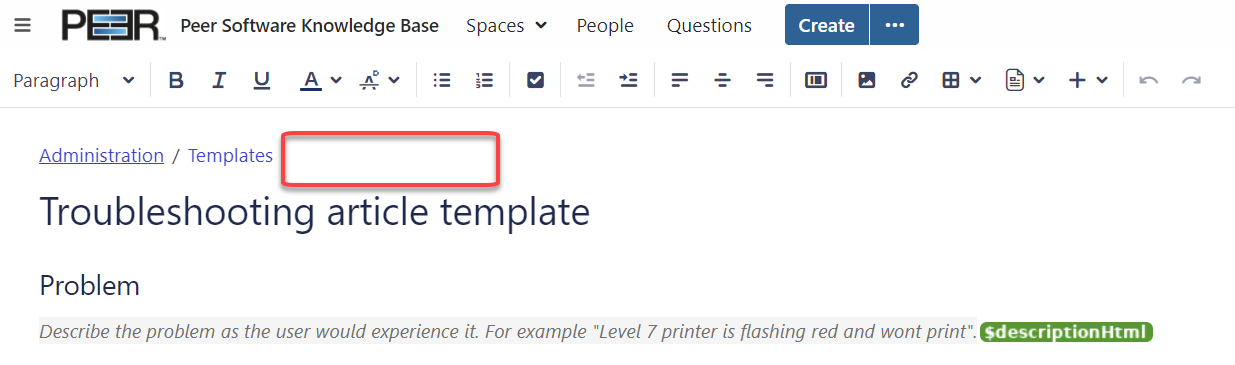Image resolution: width=1235 pixels, height=365 pixels.
Task: Expand the more formatting options arrow
Action: tap(394, 80)
